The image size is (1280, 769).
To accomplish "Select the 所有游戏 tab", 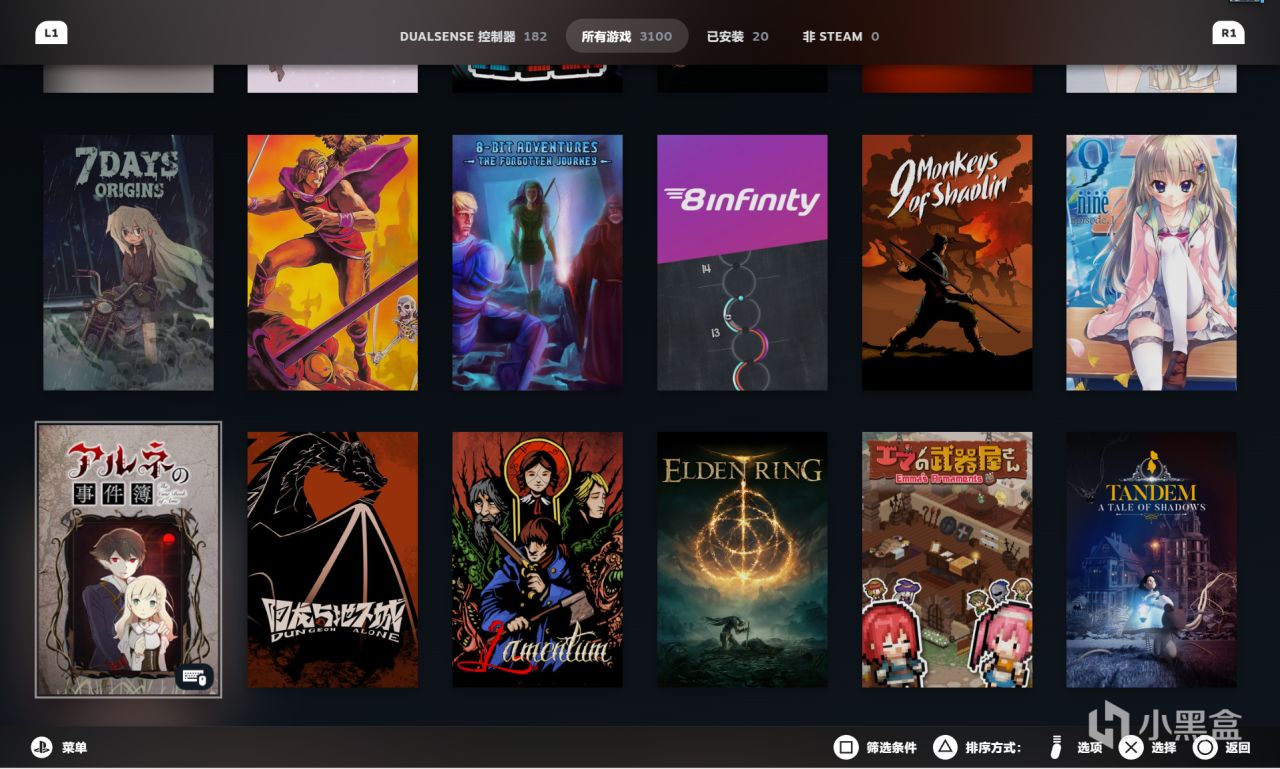I will click(627, 36).
